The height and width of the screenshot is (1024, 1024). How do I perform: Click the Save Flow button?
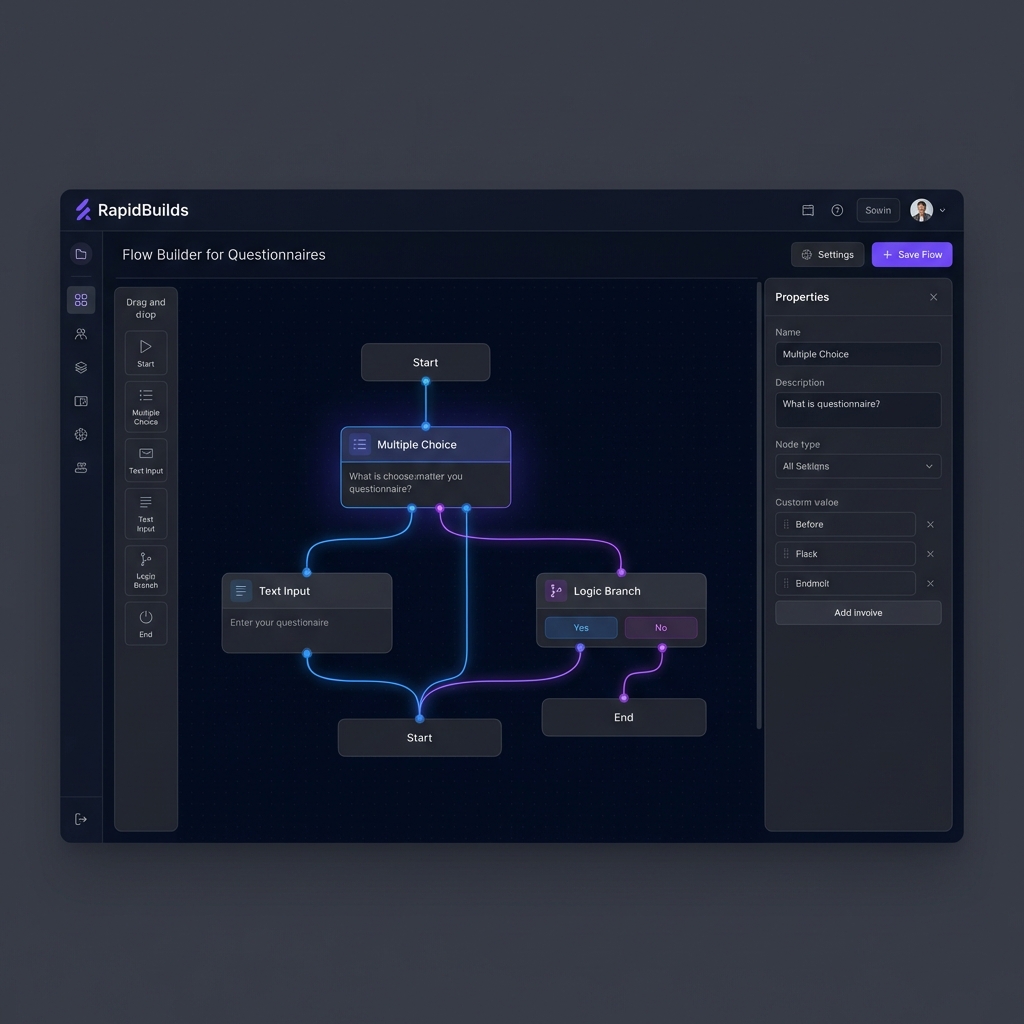(x=911, y=254)
